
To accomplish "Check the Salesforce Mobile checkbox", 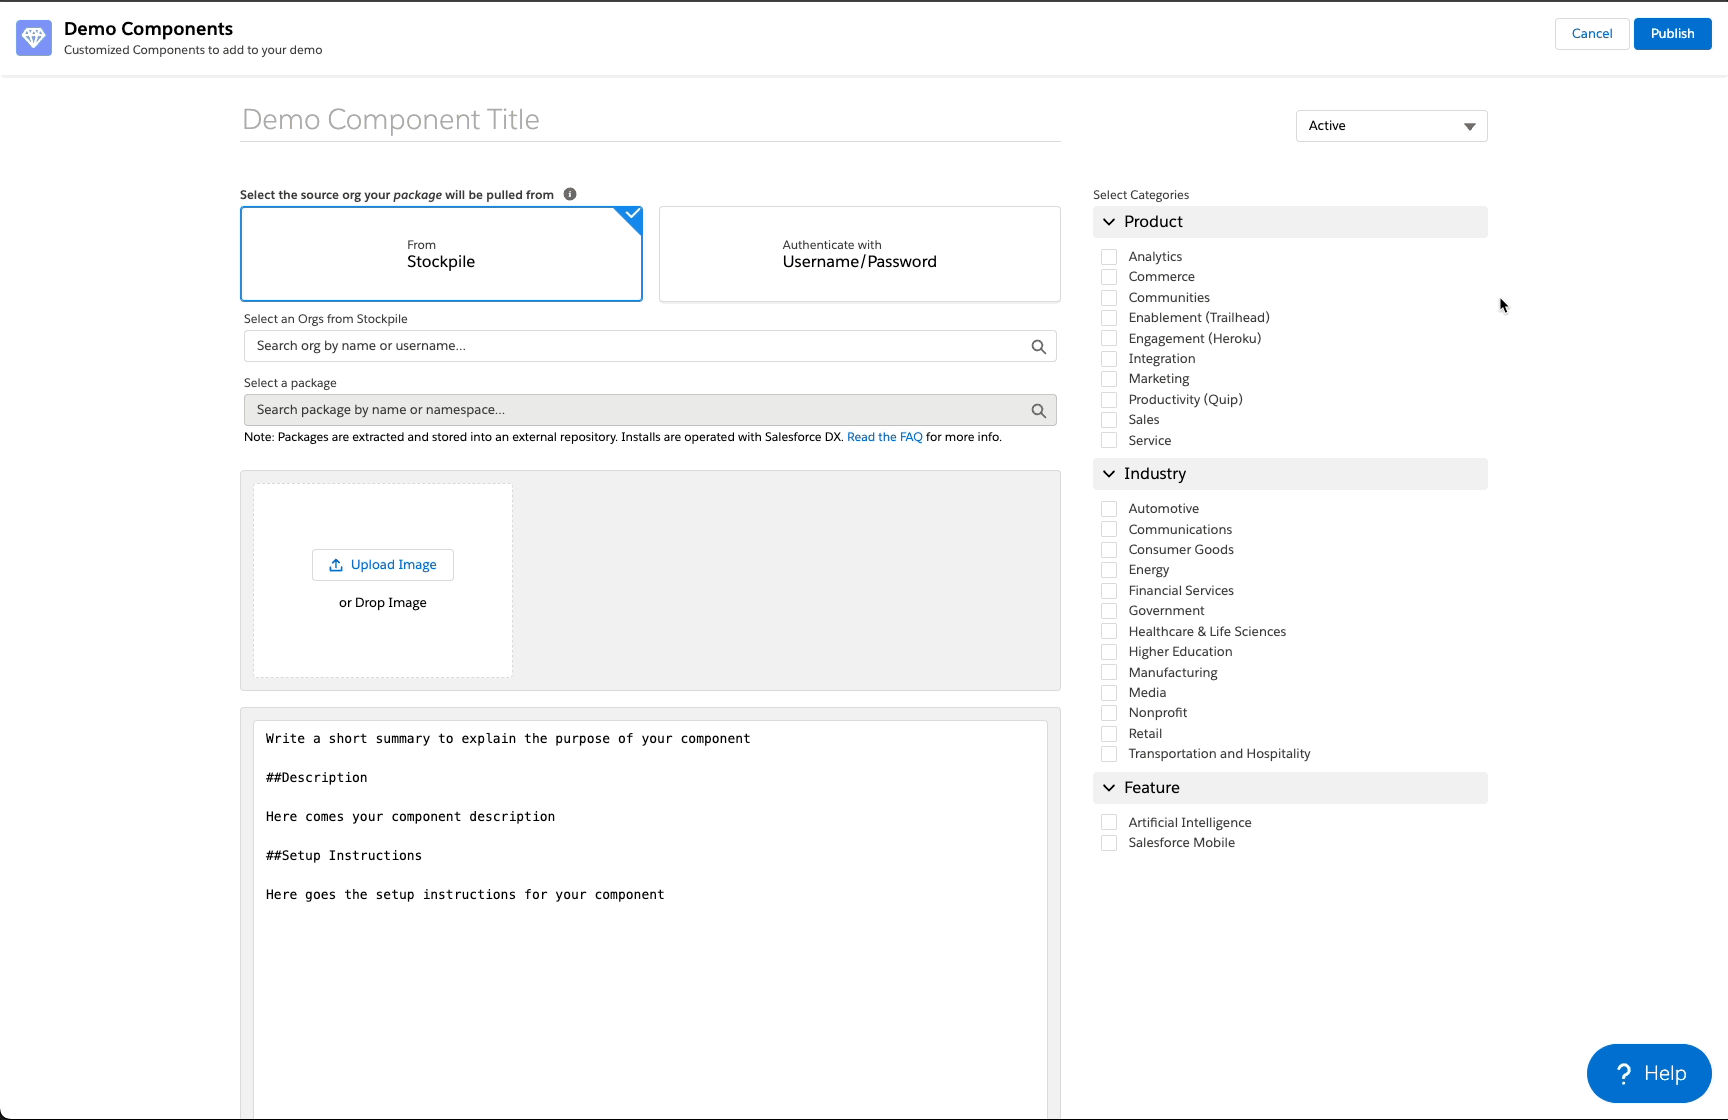I will pos(1109,843).
